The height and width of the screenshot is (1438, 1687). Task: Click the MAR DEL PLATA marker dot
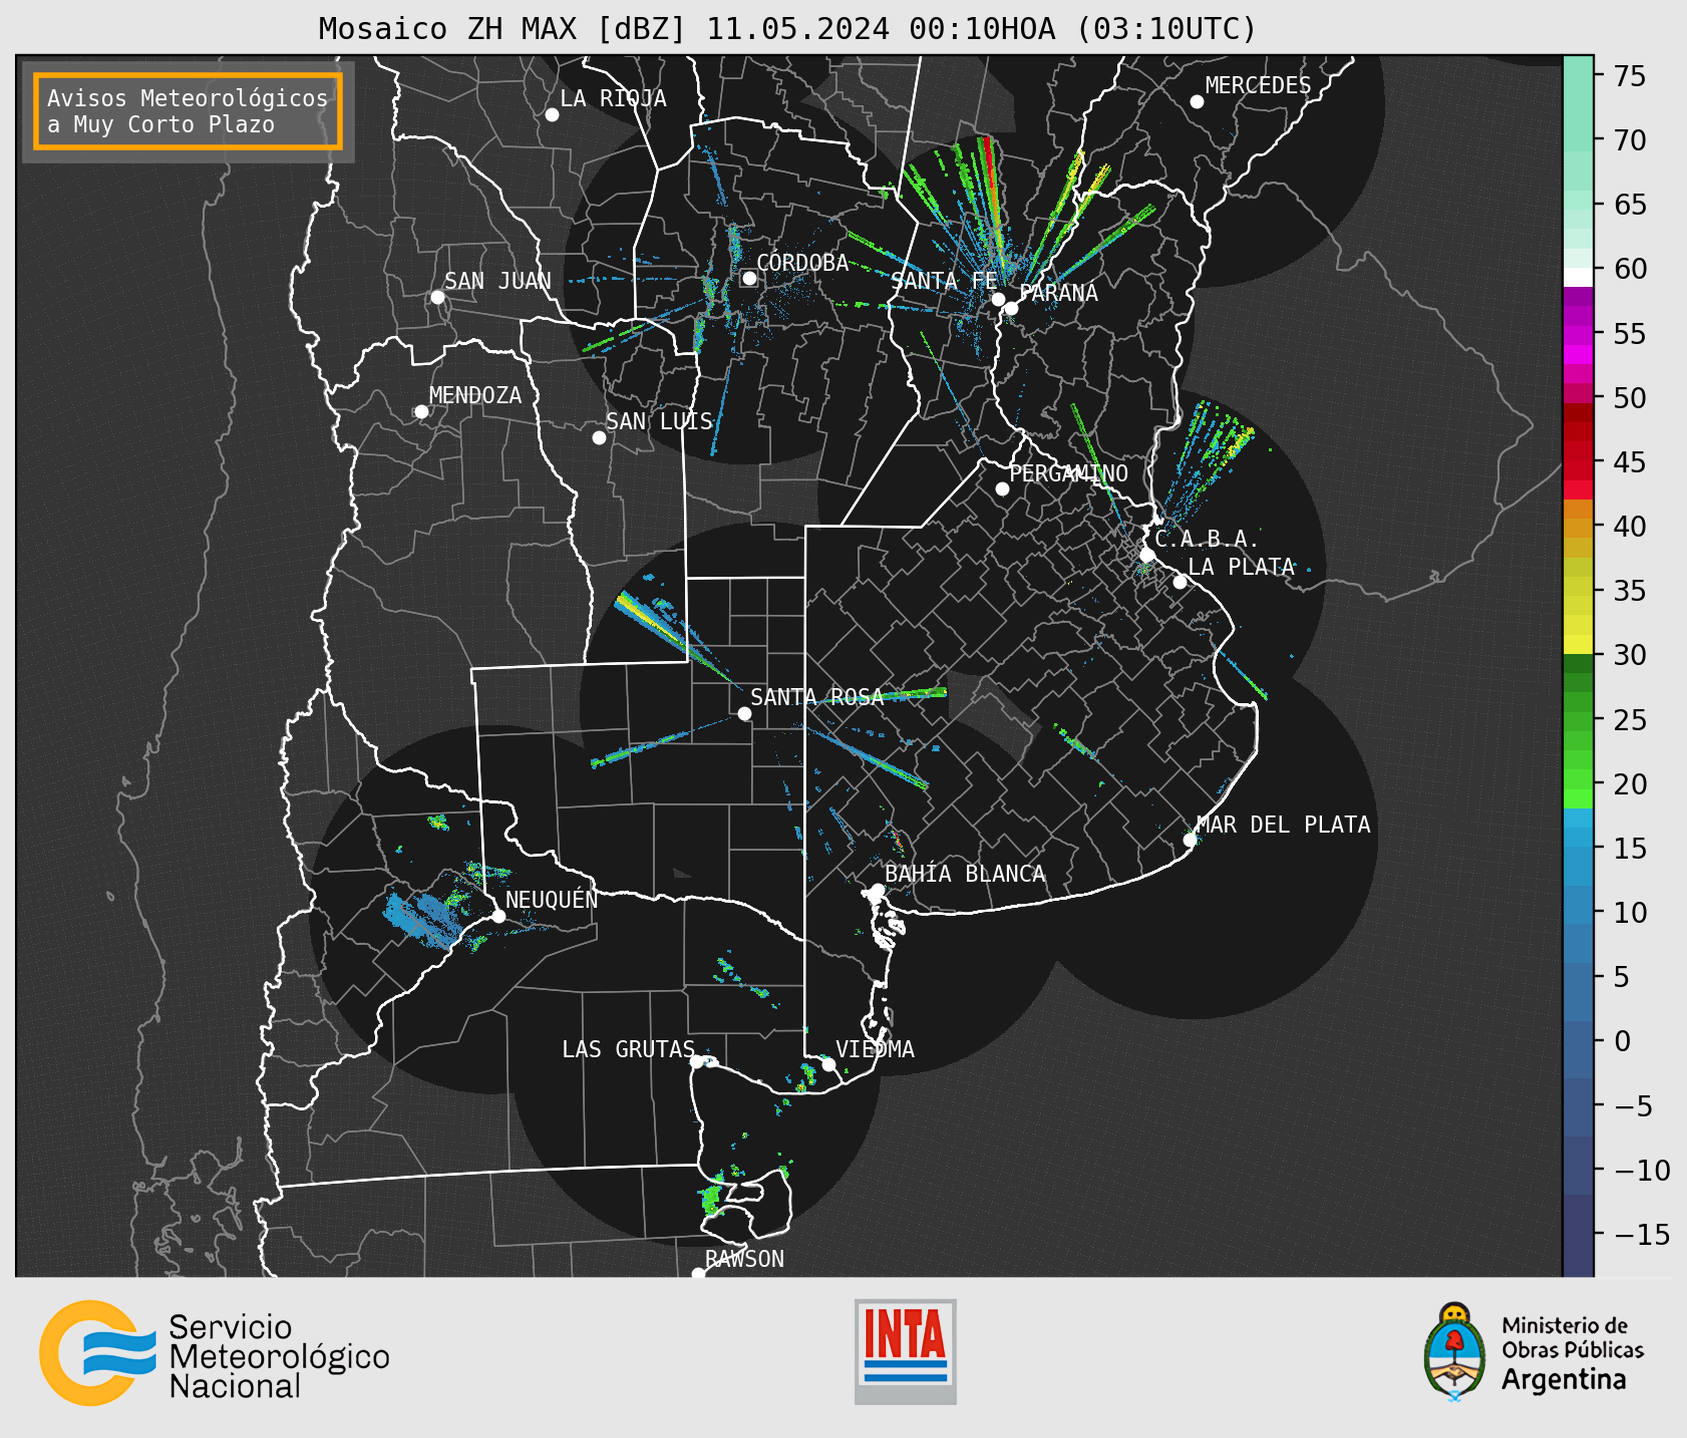tap(1190, 840)
